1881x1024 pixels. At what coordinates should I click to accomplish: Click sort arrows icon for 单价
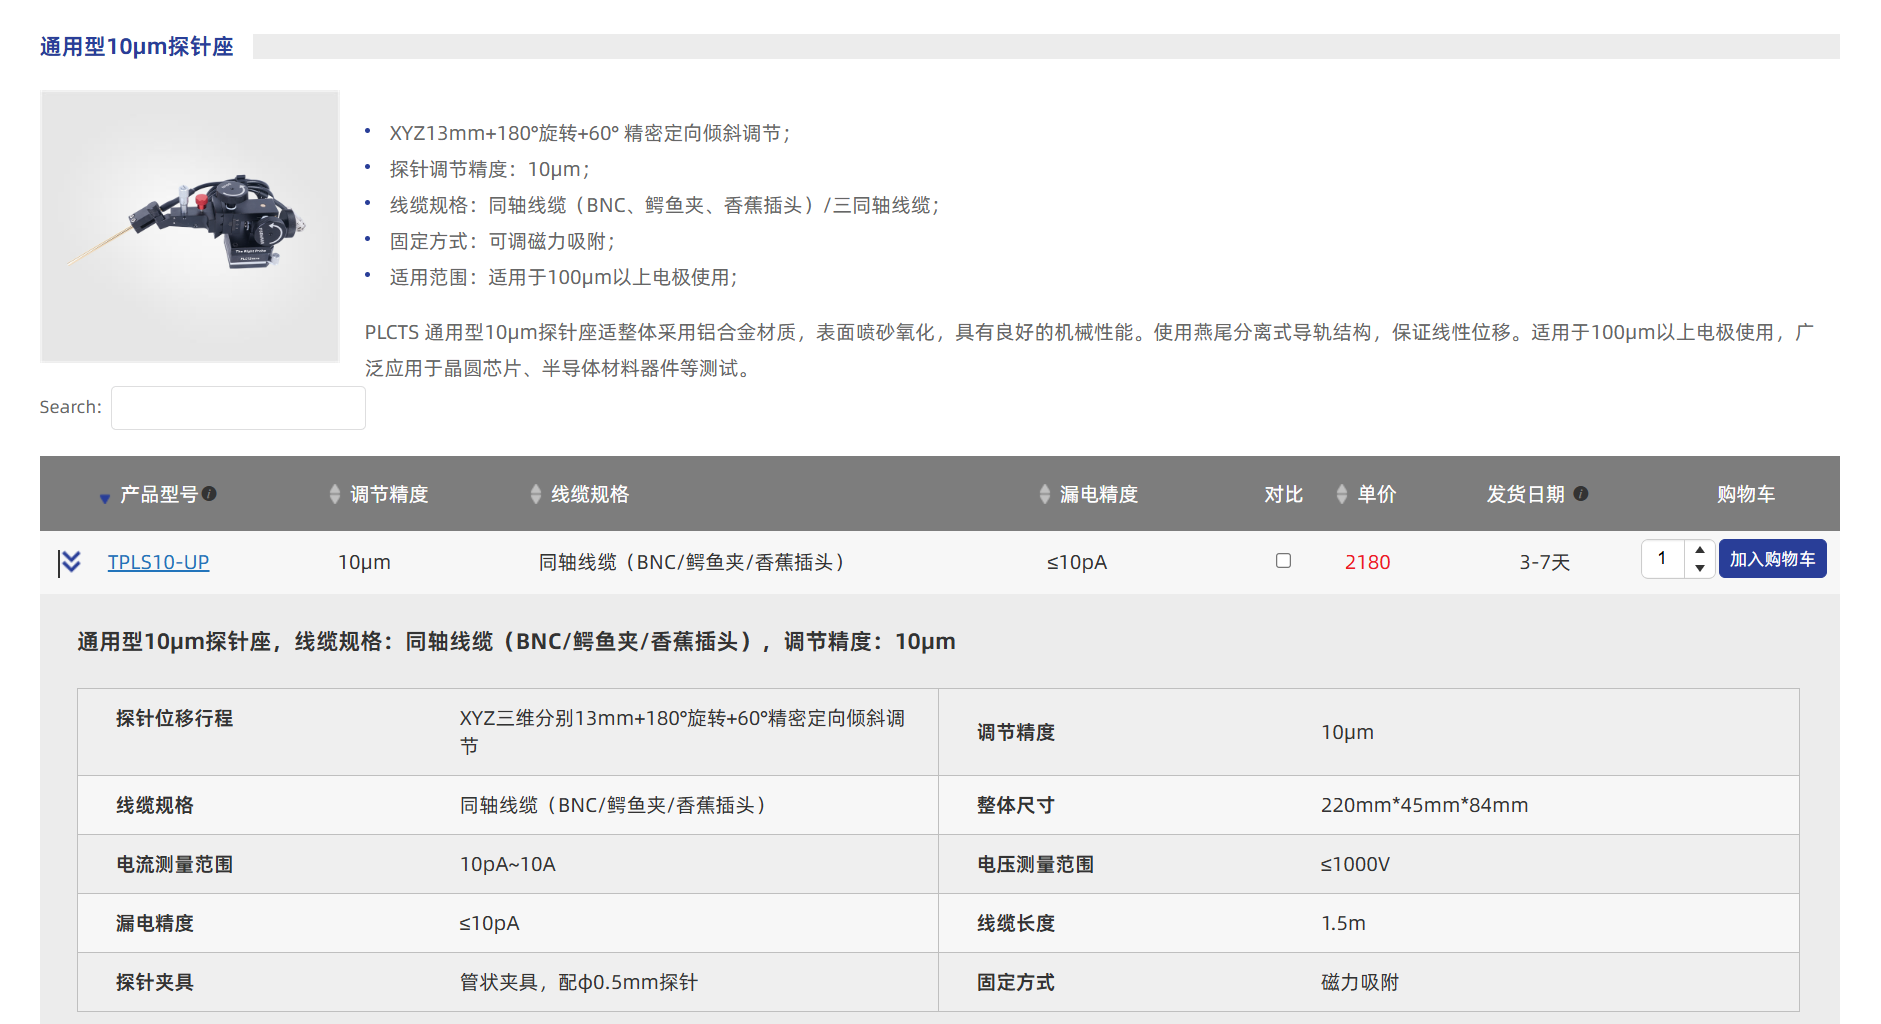[1341, 494]
